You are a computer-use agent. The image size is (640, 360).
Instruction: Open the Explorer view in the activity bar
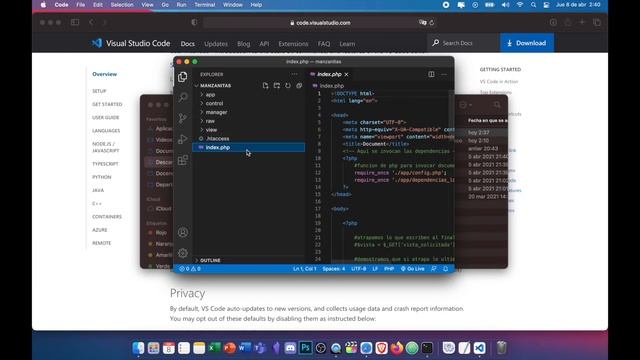[182, 77]
